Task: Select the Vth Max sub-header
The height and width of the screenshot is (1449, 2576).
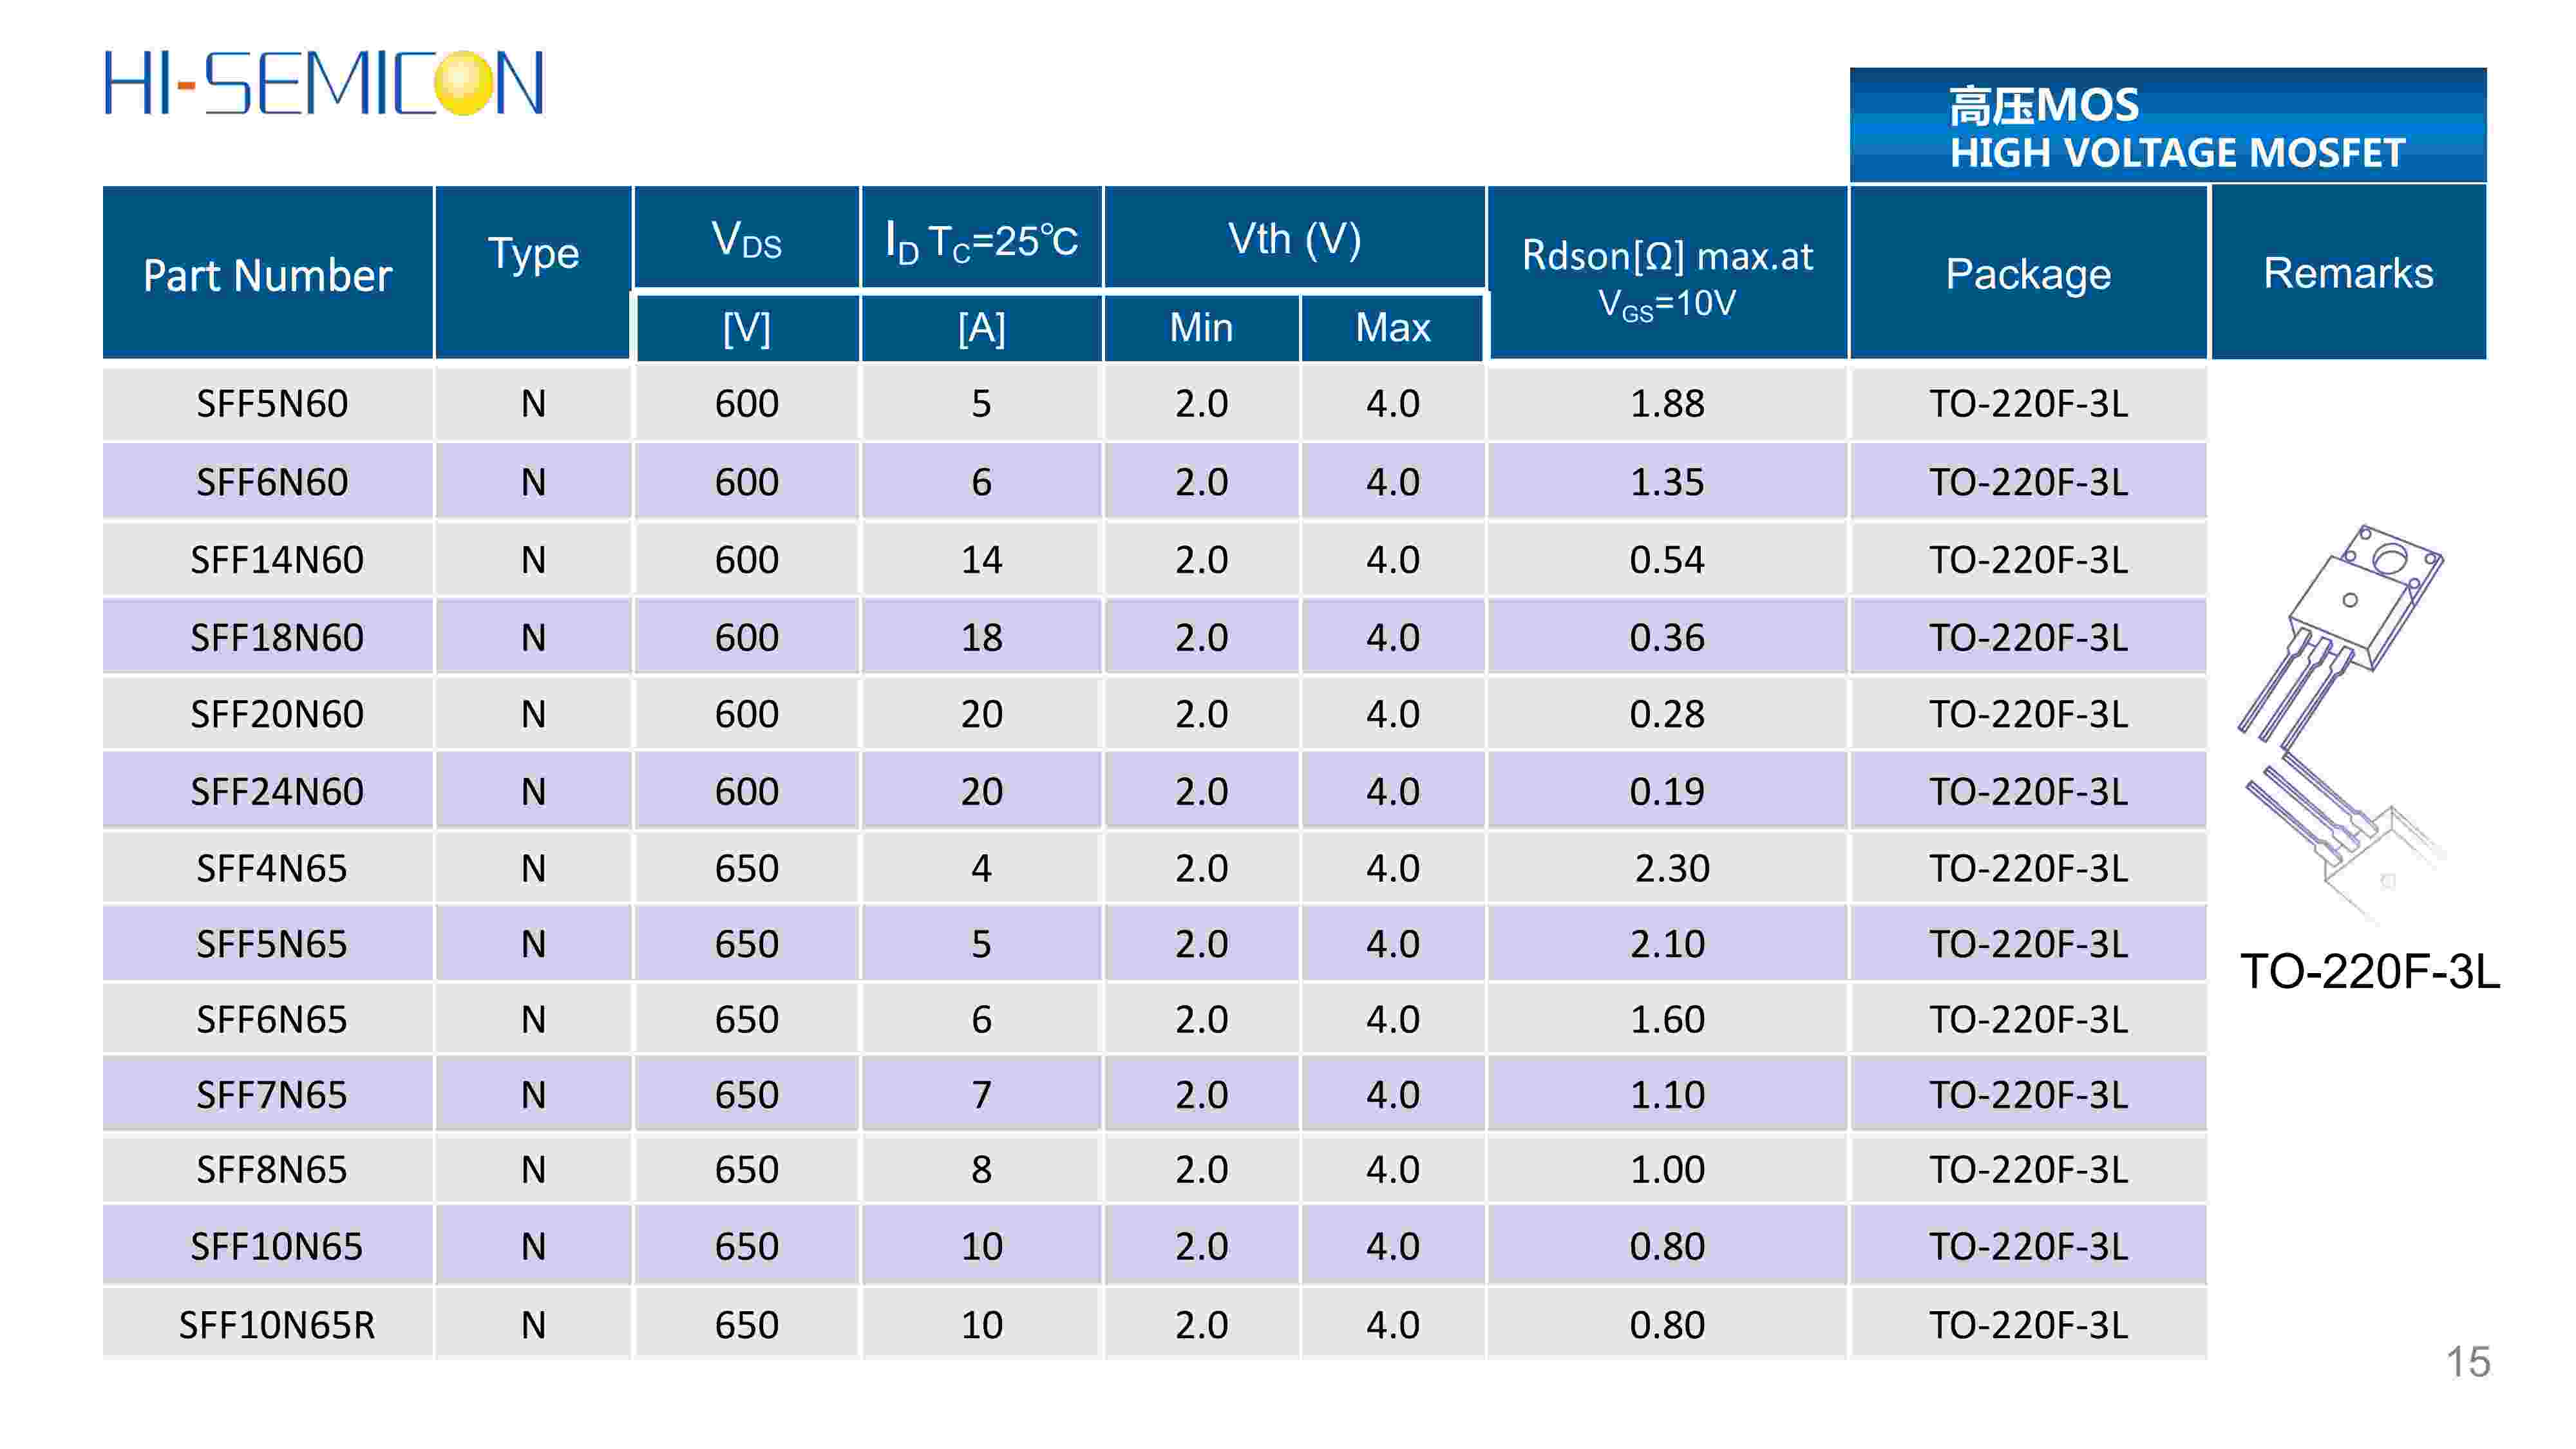Action: pos(1392,328)
